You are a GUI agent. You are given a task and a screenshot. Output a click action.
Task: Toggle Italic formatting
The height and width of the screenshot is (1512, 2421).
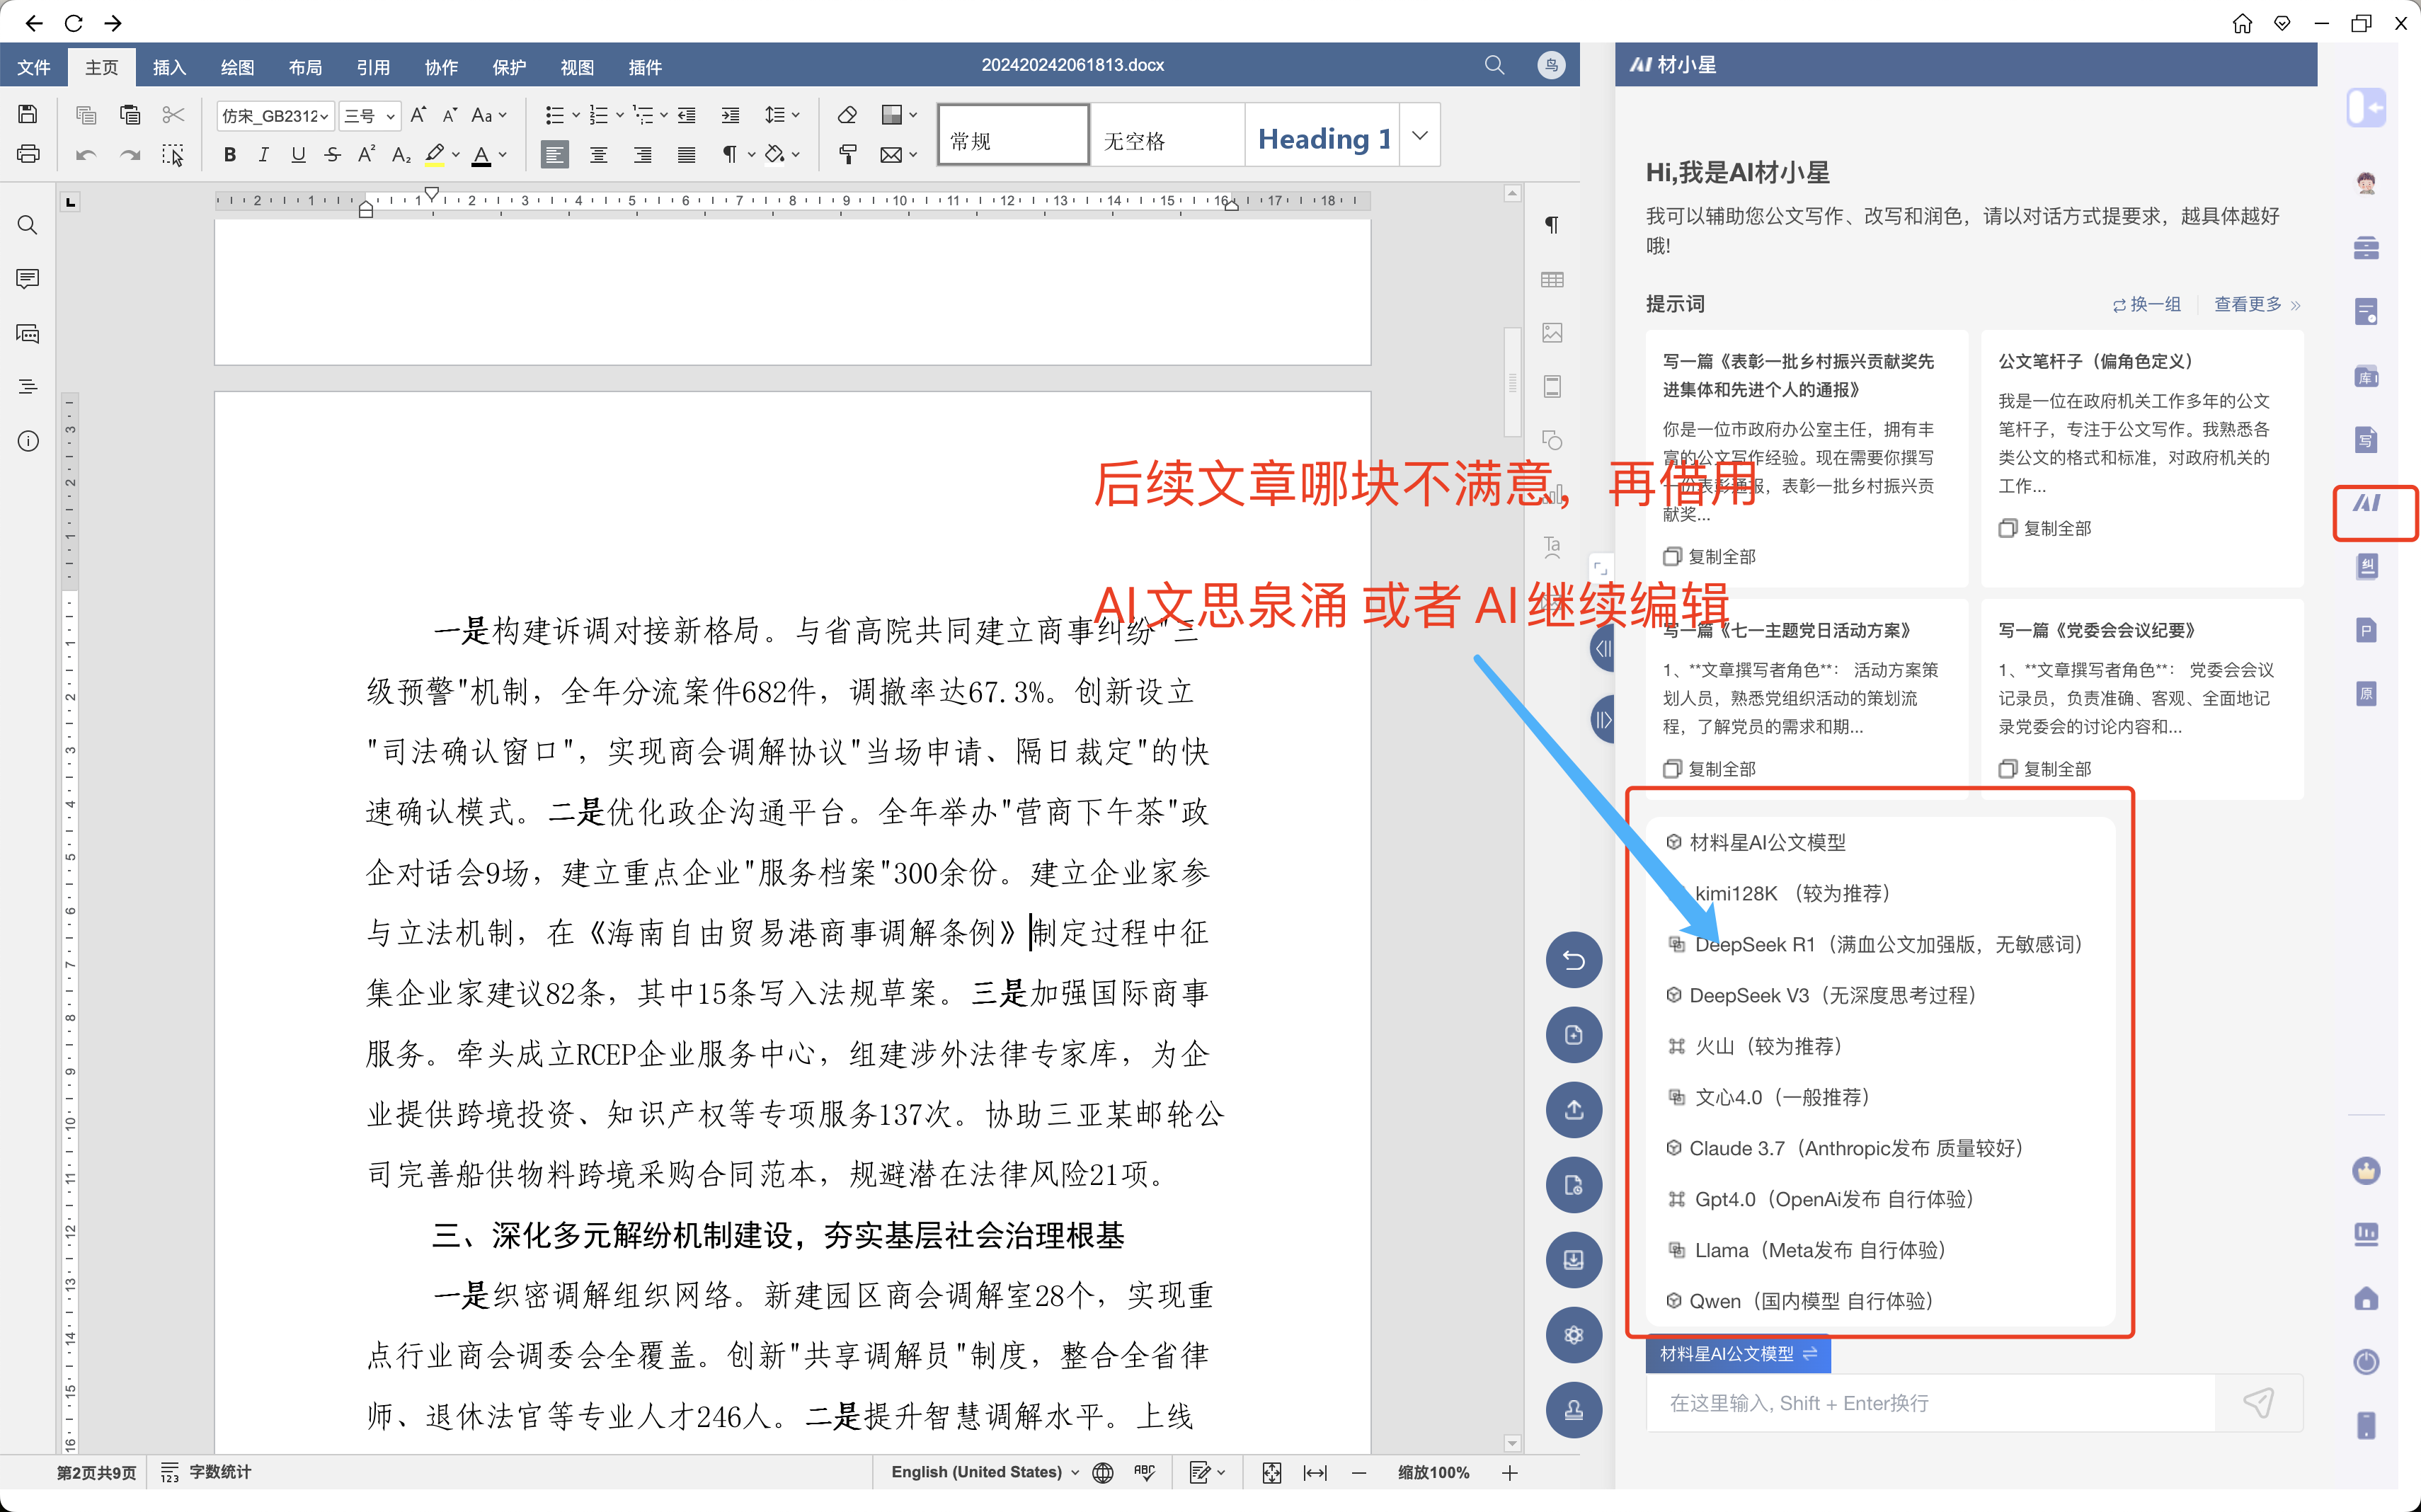263,154
